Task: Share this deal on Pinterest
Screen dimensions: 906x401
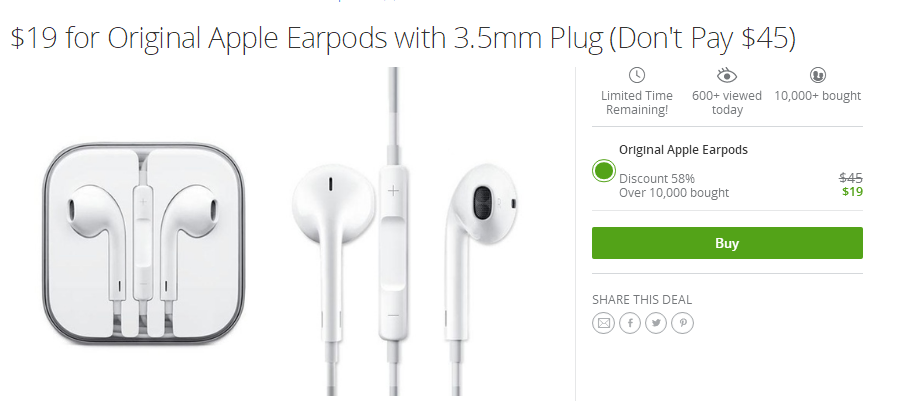Action: [x=683, y=323]
